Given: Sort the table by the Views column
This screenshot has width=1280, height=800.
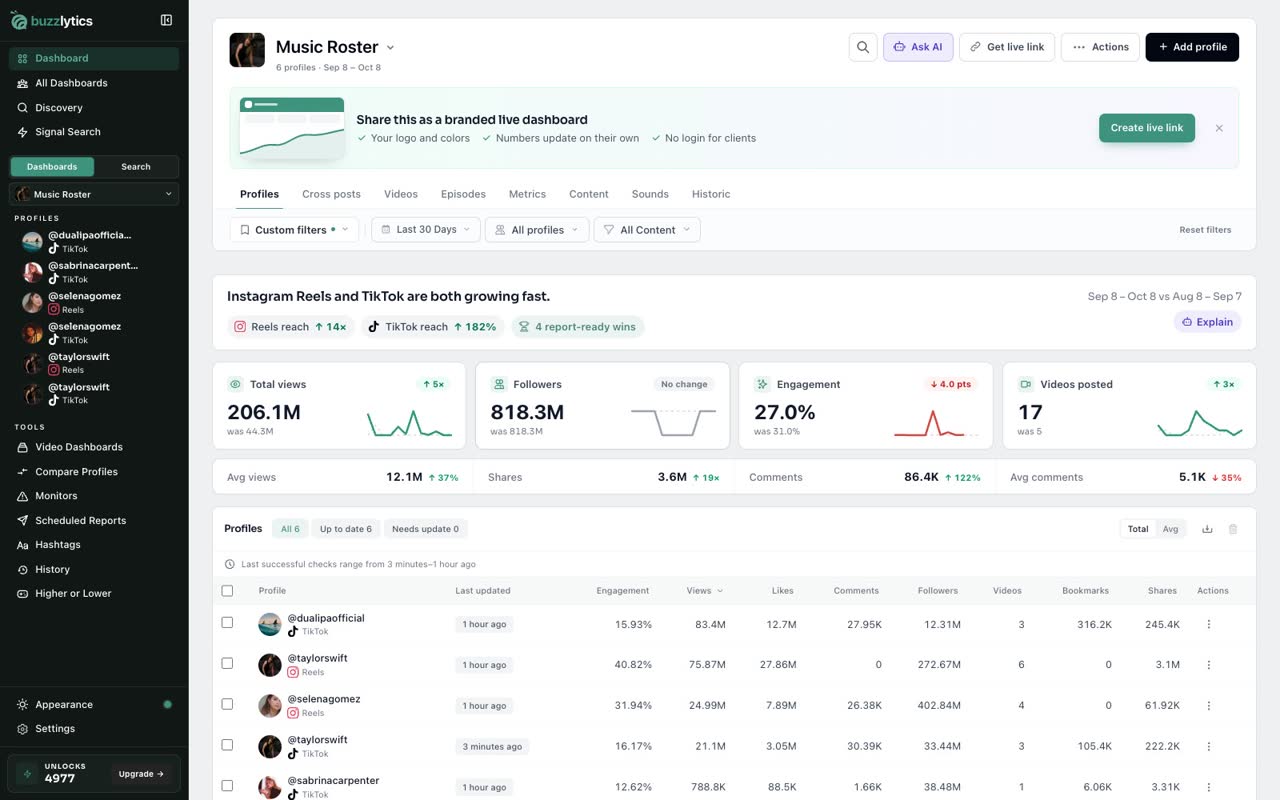Looking at the screenshot, I should (705, 591).
